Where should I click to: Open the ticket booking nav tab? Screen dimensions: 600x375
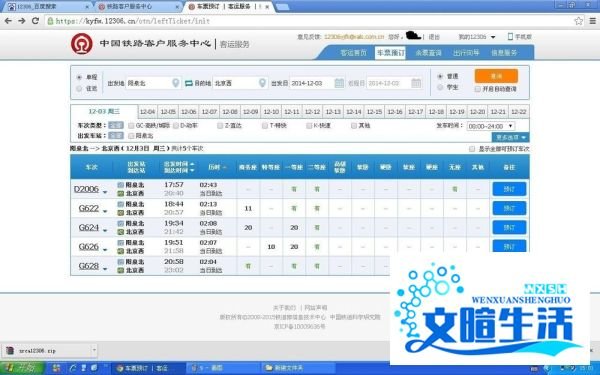coord(390,53)
